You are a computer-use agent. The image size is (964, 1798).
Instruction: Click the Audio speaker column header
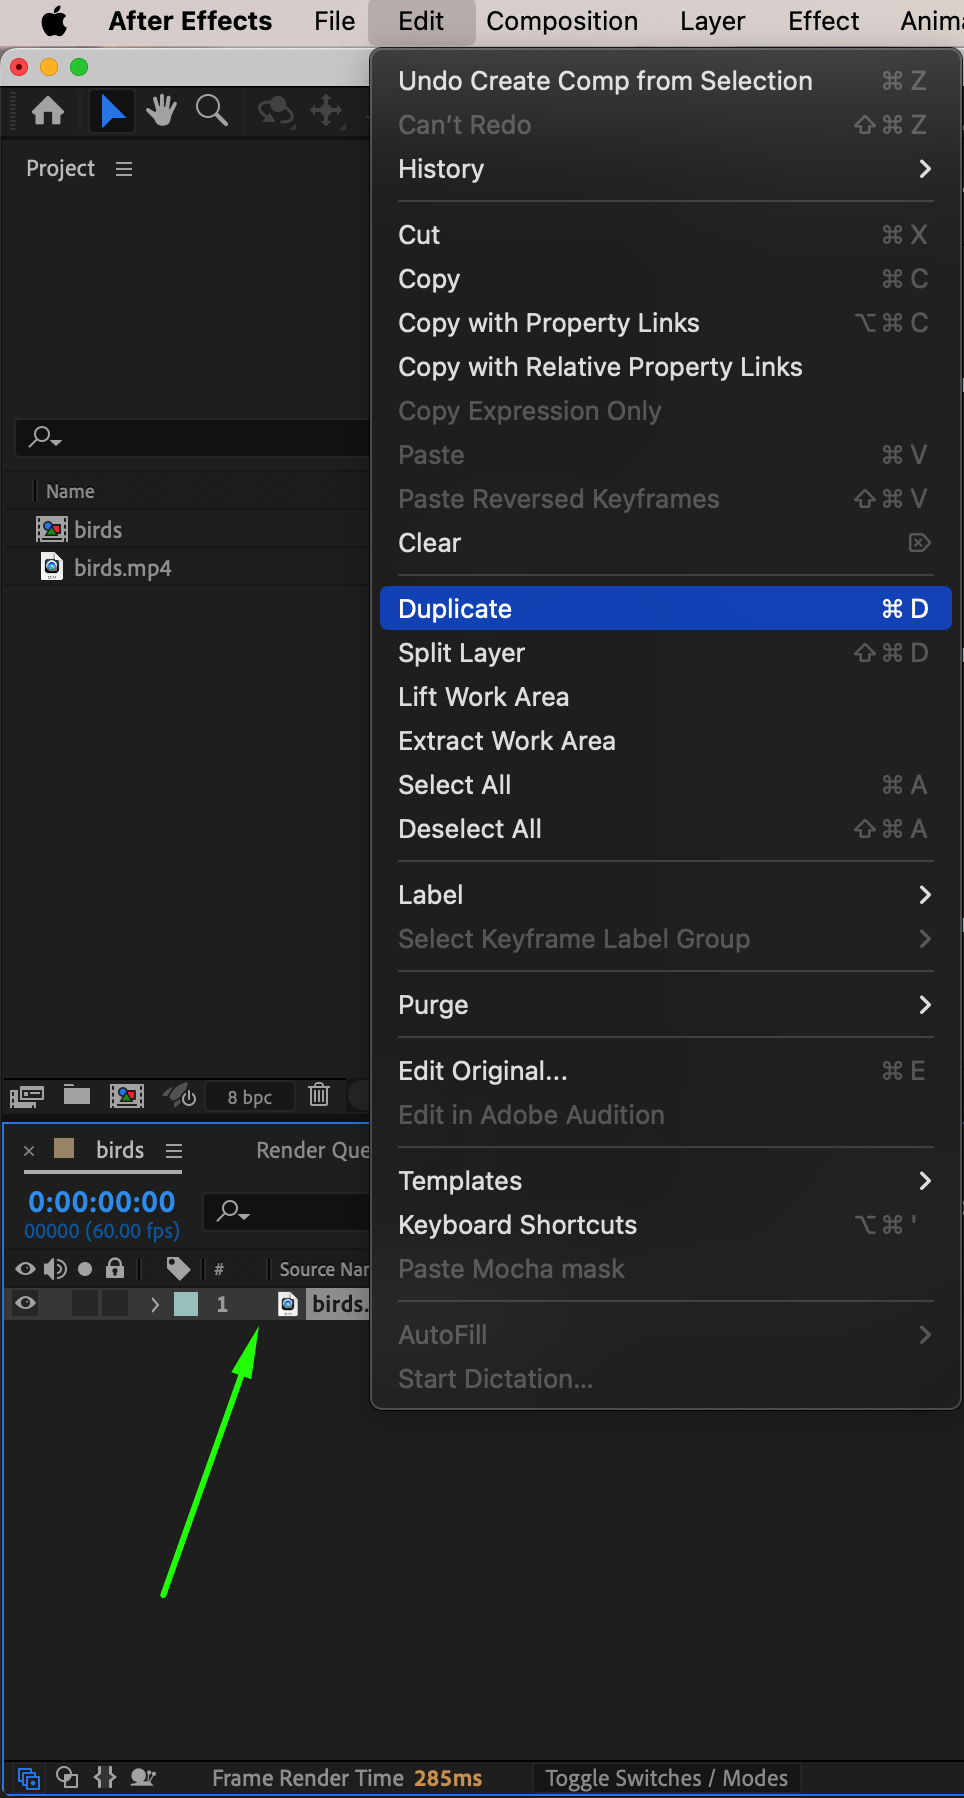coord(55,1269)
